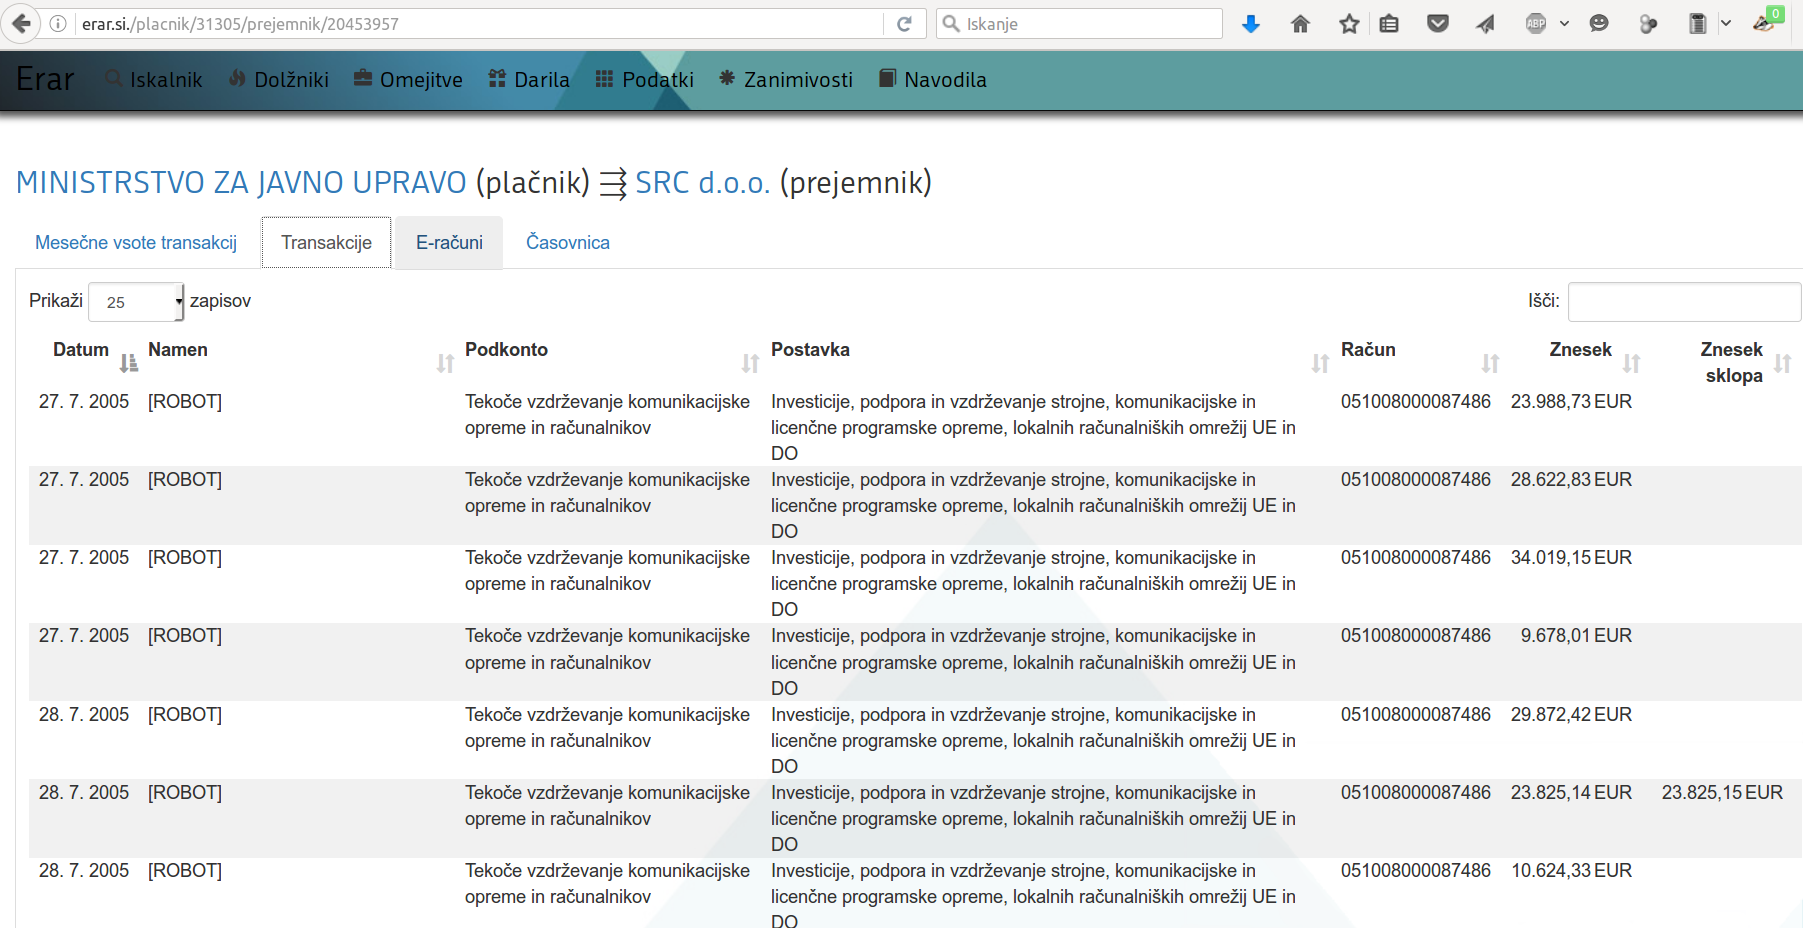Click the Išči table search field
The height and width of the screenshot is (928, 1803).
(1684, 302)
